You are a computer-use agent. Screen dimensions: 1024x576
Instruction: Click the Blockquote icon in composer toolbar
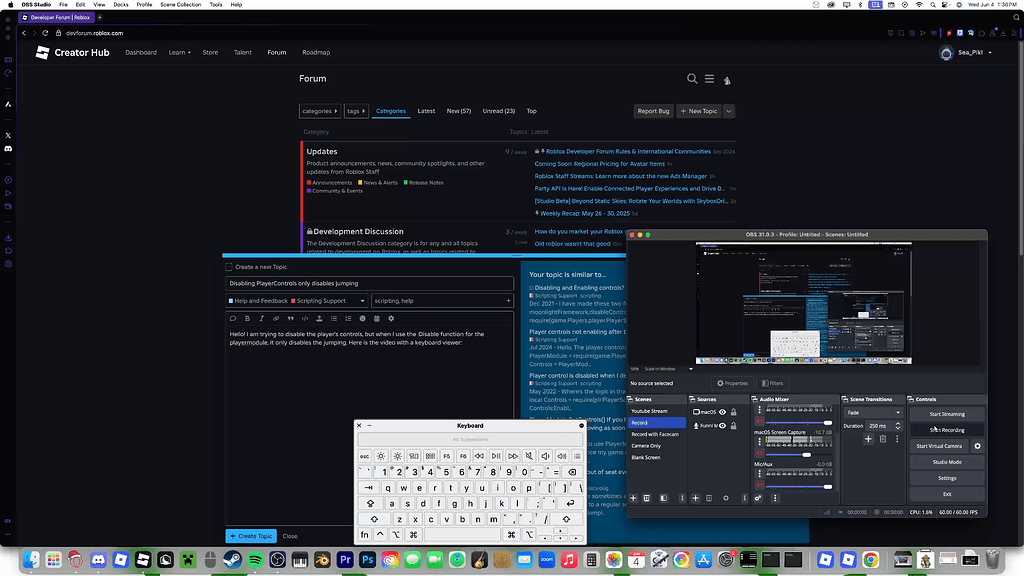[x=290, y=319]
